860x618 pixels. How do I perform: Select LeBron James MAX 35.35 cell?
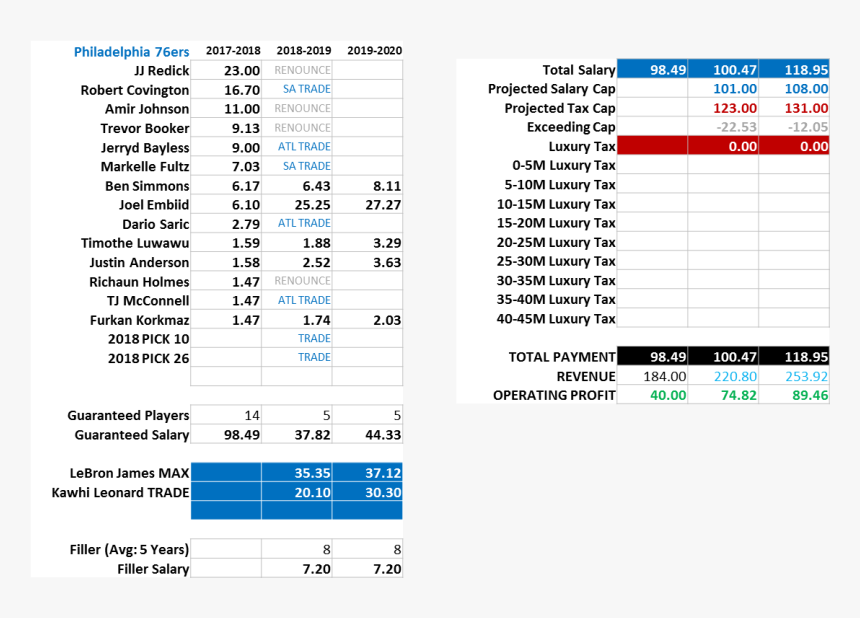tap(297, 473)
